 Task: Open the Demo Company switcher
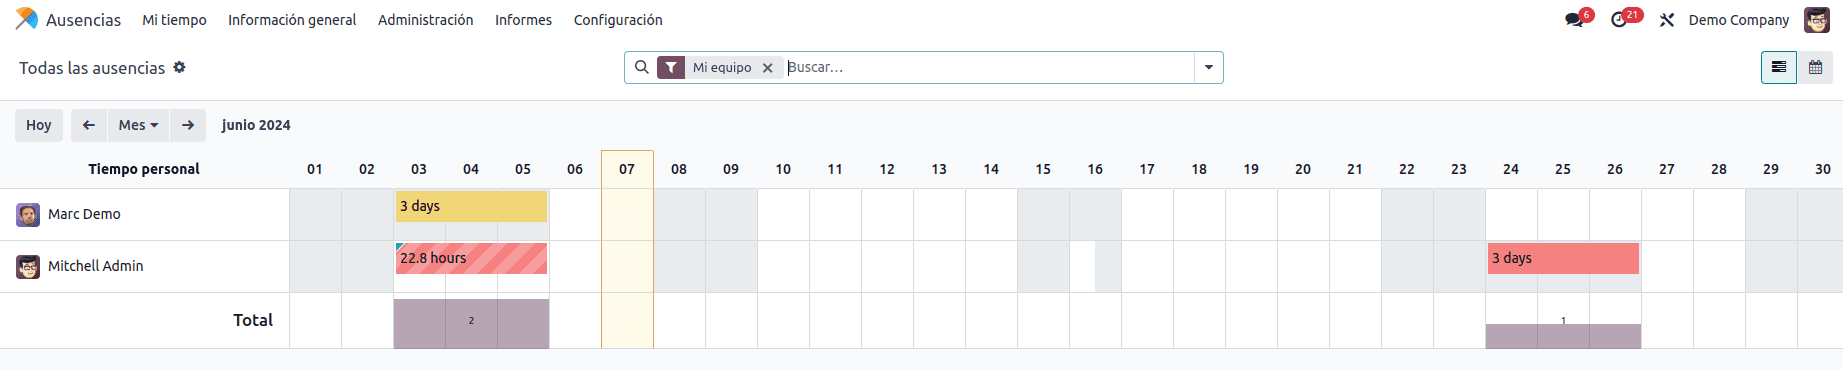click(1738, 20)
